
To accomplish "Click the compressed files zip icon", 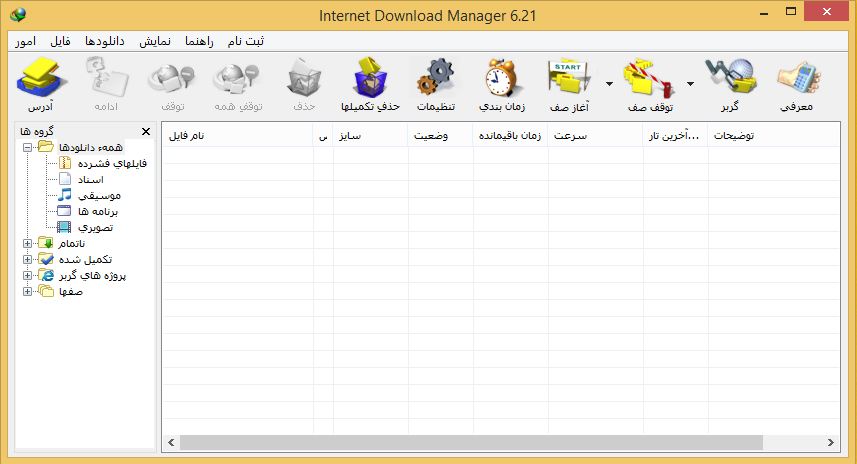I will [64, 163].
